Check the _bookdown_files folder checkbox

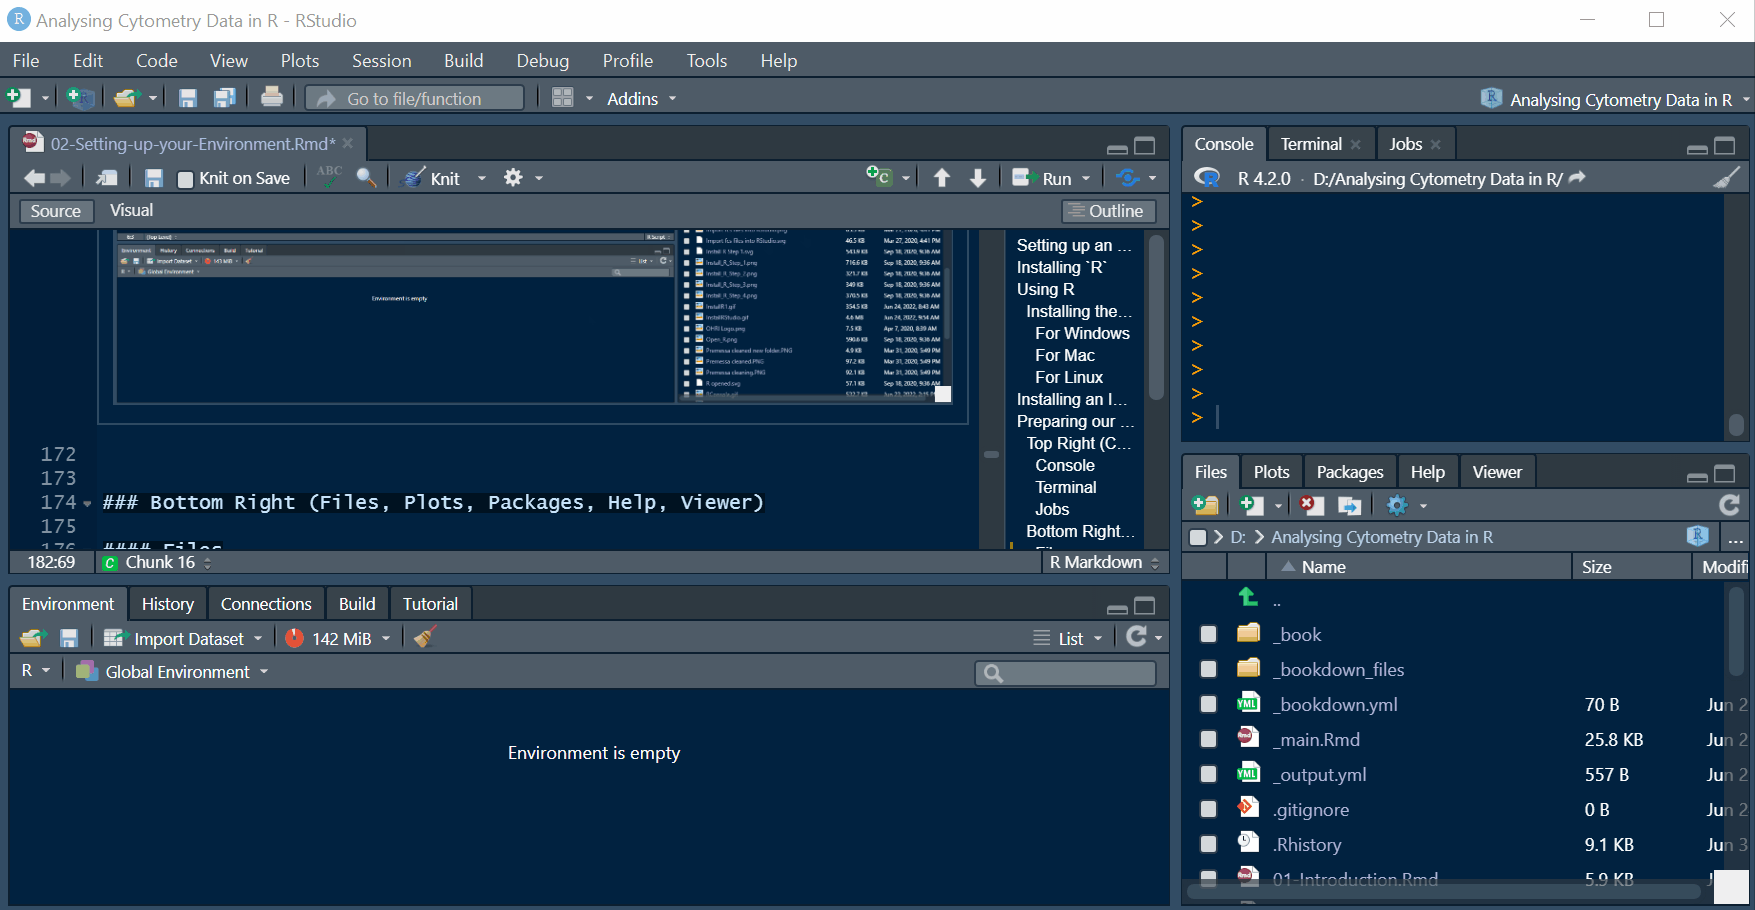[x=1208, y=669]
